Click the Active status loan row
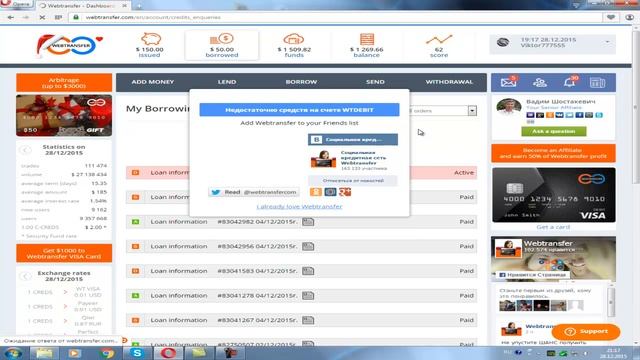Image resolution: width=640 pixels, height=360 pixels. (x=301, y=173)
